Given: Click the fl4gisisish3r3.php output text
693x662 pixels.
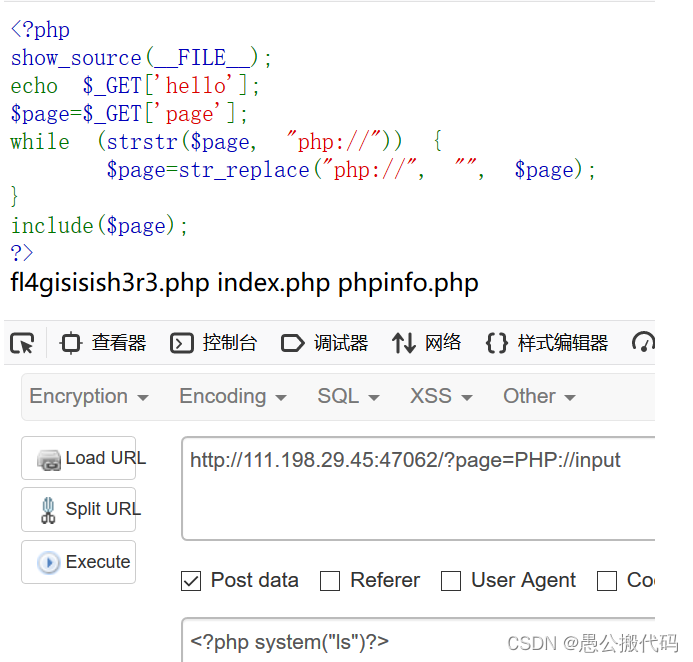Looking at the screenshot, I should tap(110, 283).
